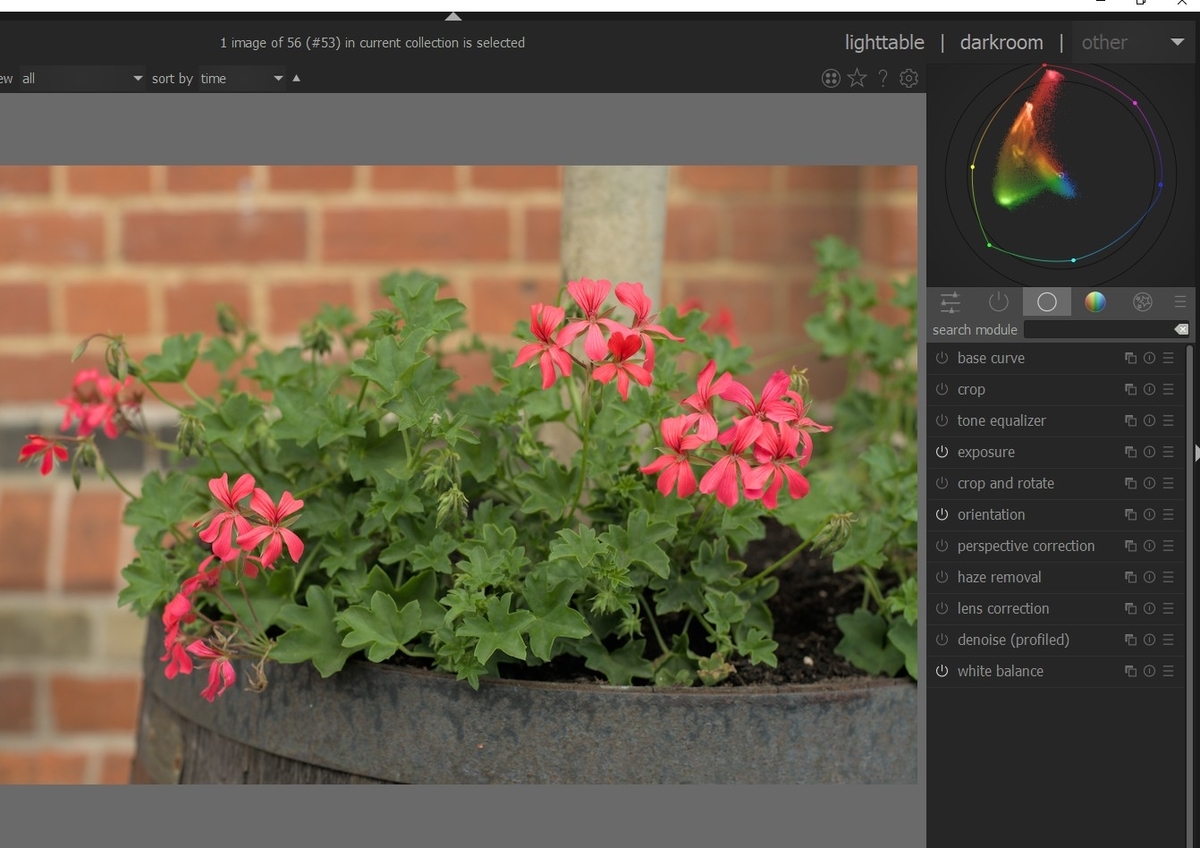
Task: Open the 'other' views dropdown
Action: (1132, 42)
